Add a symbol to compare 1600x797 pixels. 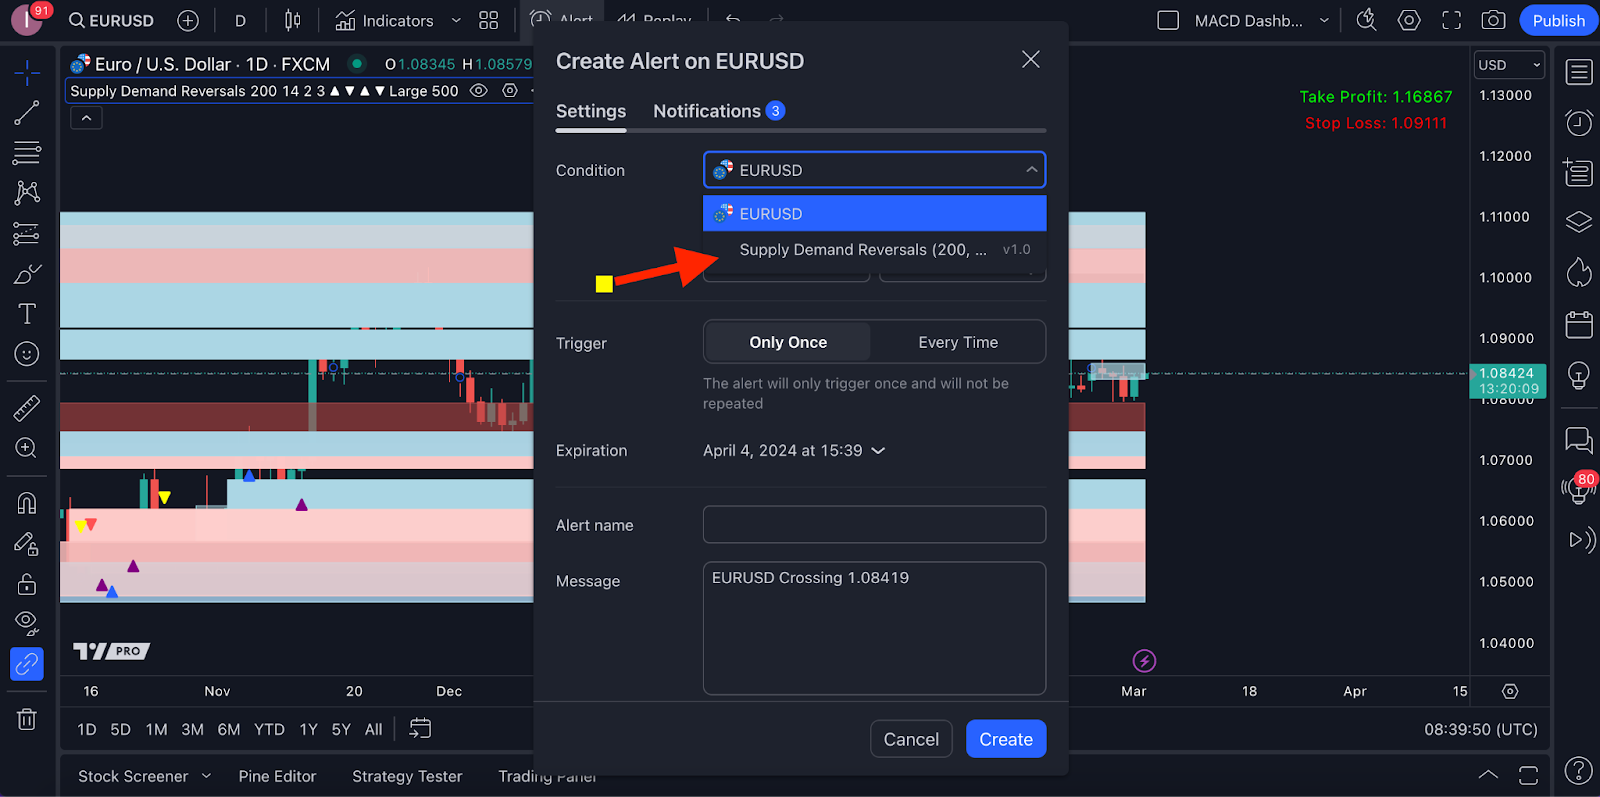click(x=188, y=20)
